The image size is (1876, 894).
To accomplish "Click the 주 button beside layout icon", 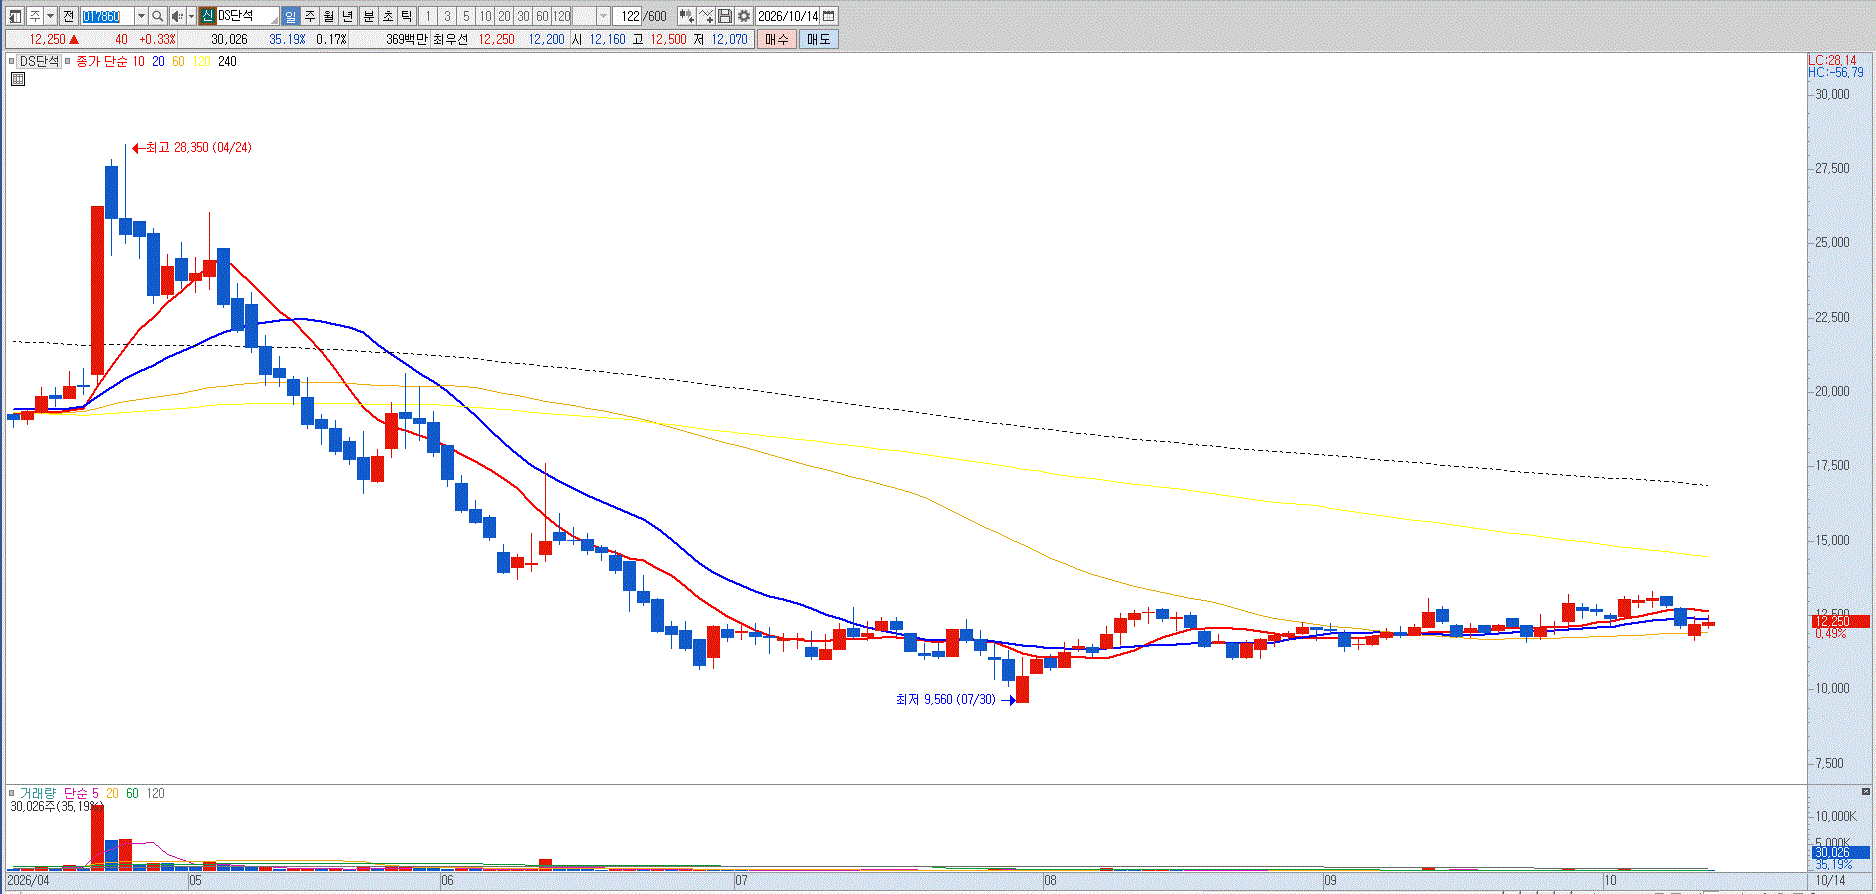I will pos(35,16).
